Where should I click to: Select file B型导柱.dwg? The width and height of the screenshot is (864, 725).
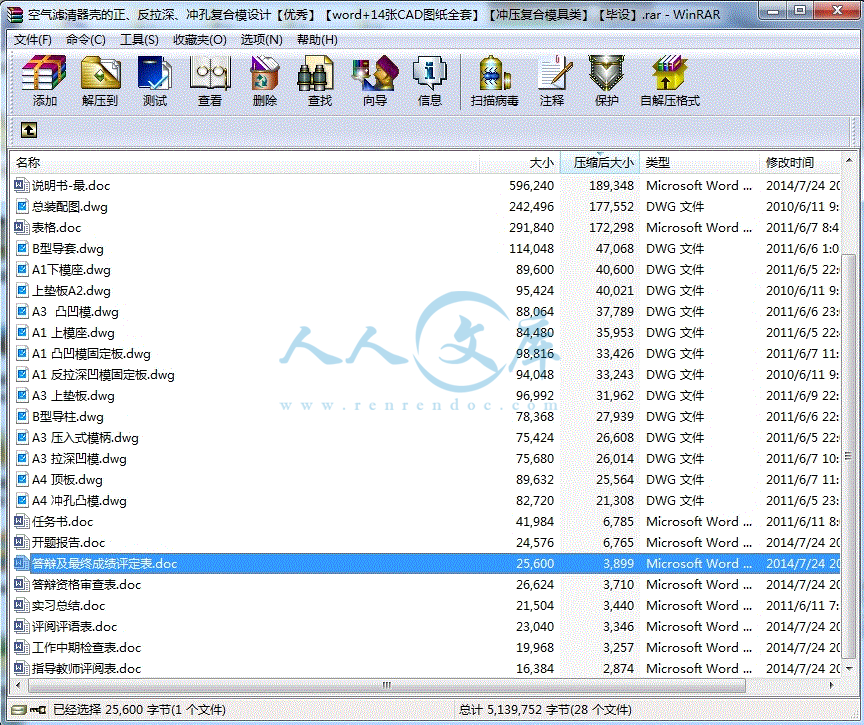click(67, 416)
